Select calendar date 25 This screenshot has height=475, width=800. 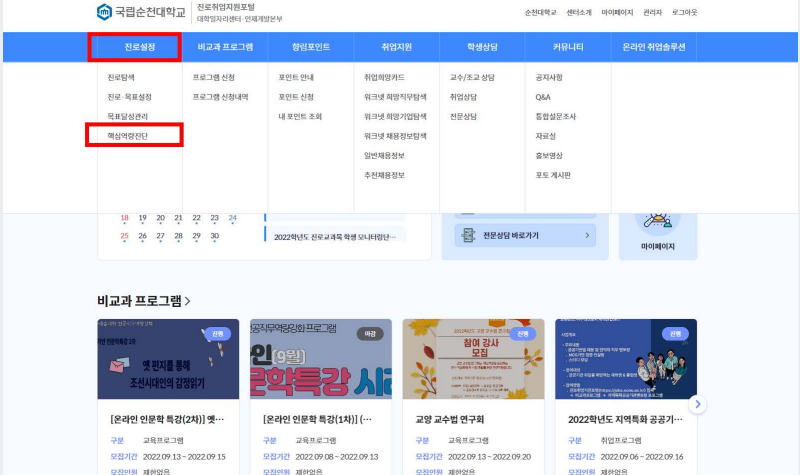[124, 236]
